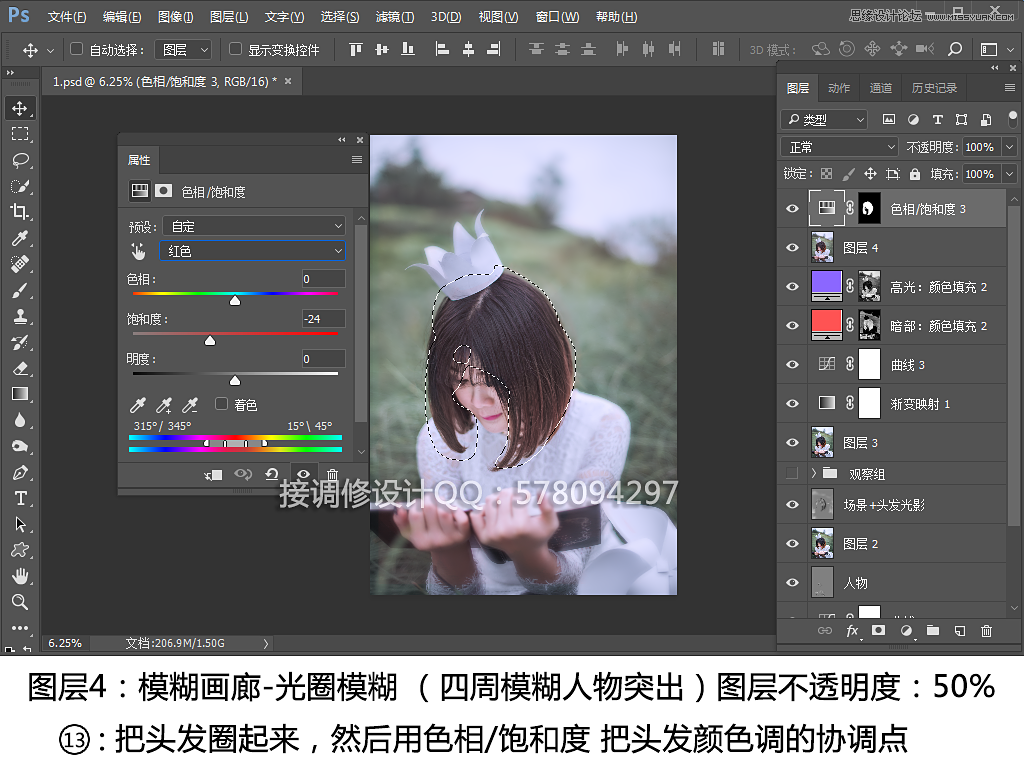Delete the adjustment layer from Properties trash

[332, 474]
